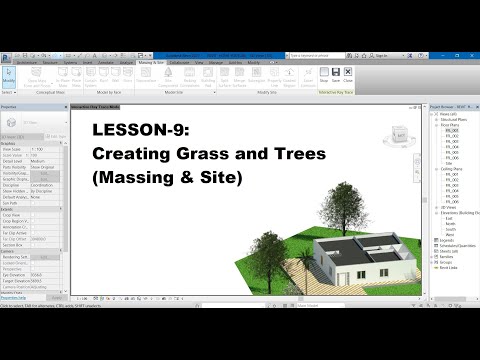480x360 pixels.
Task: Toggle the Crop Region Visible checkbox
Action: point(33,221)
